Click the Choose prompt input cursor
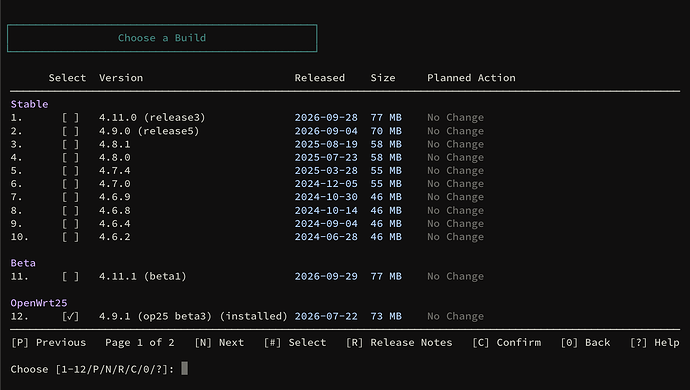 click(184, 368)
